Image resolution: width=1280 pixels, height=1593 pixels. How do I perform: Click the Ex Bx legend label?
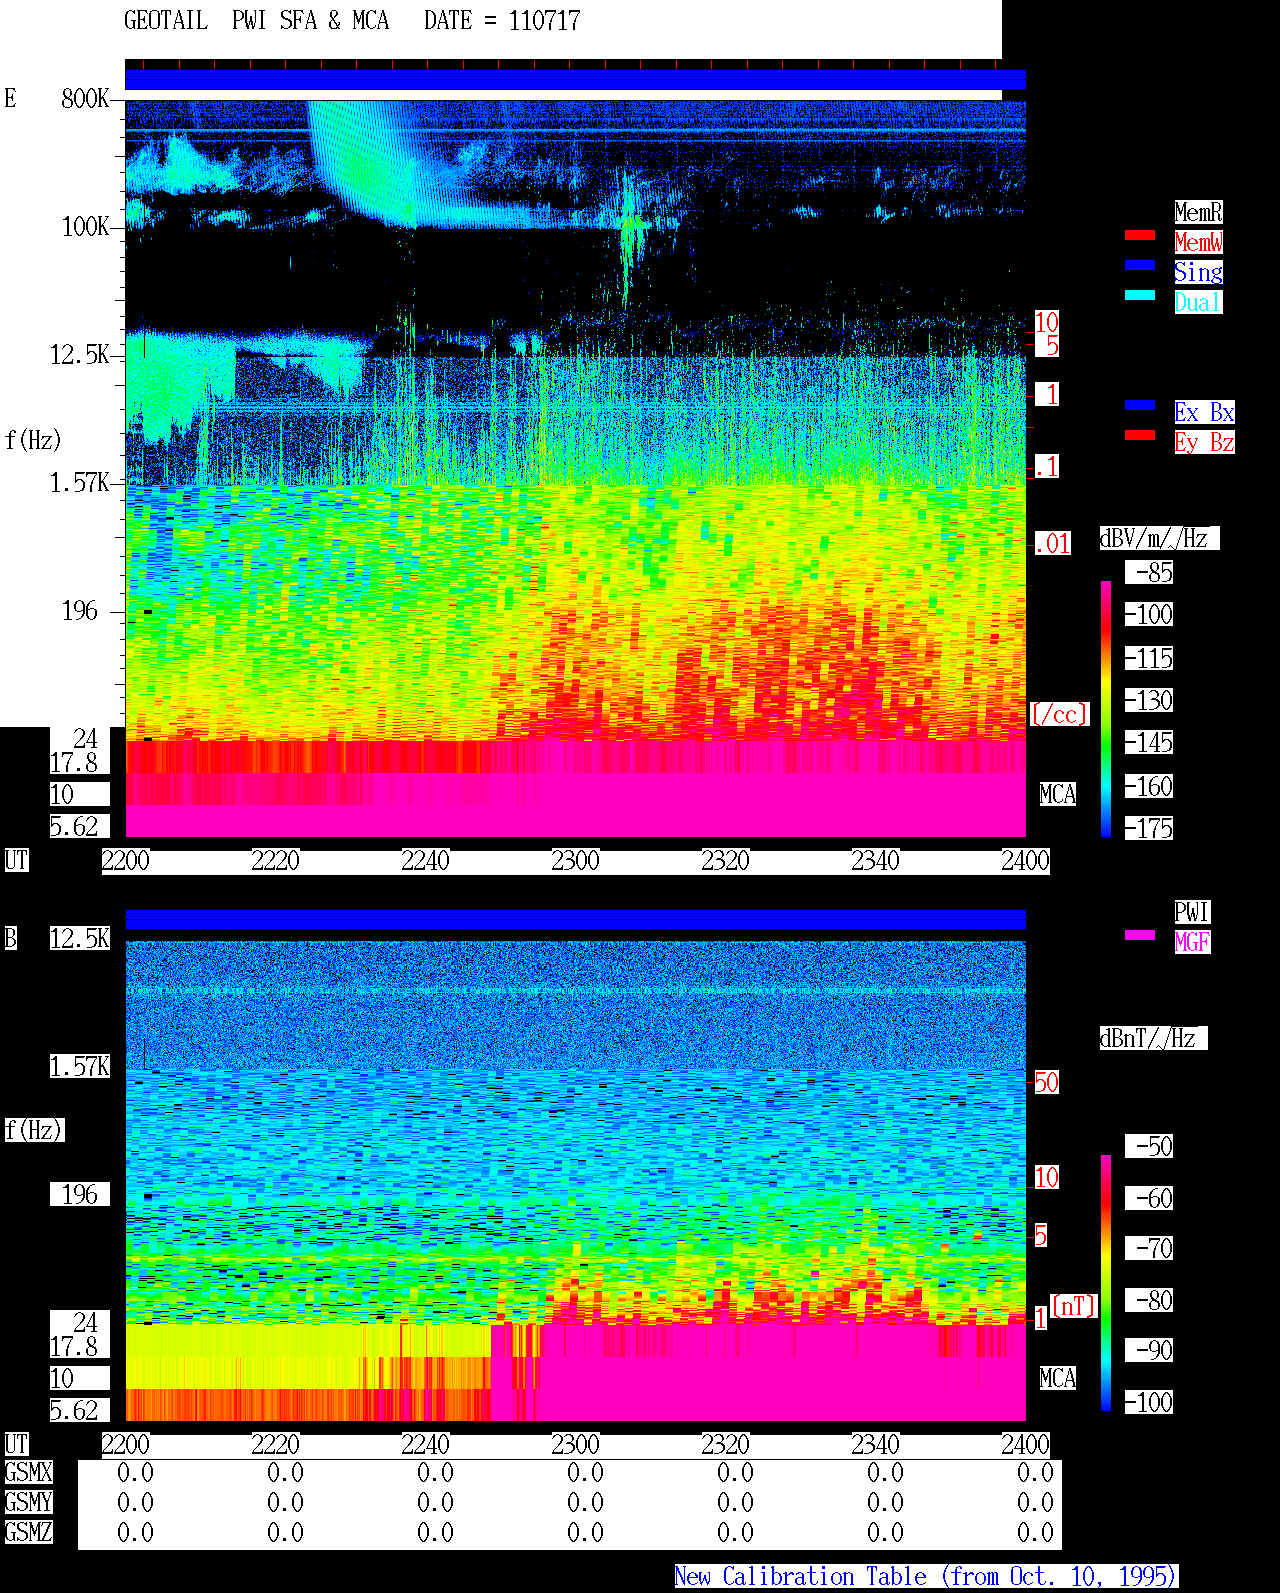tap(1204, 412)
